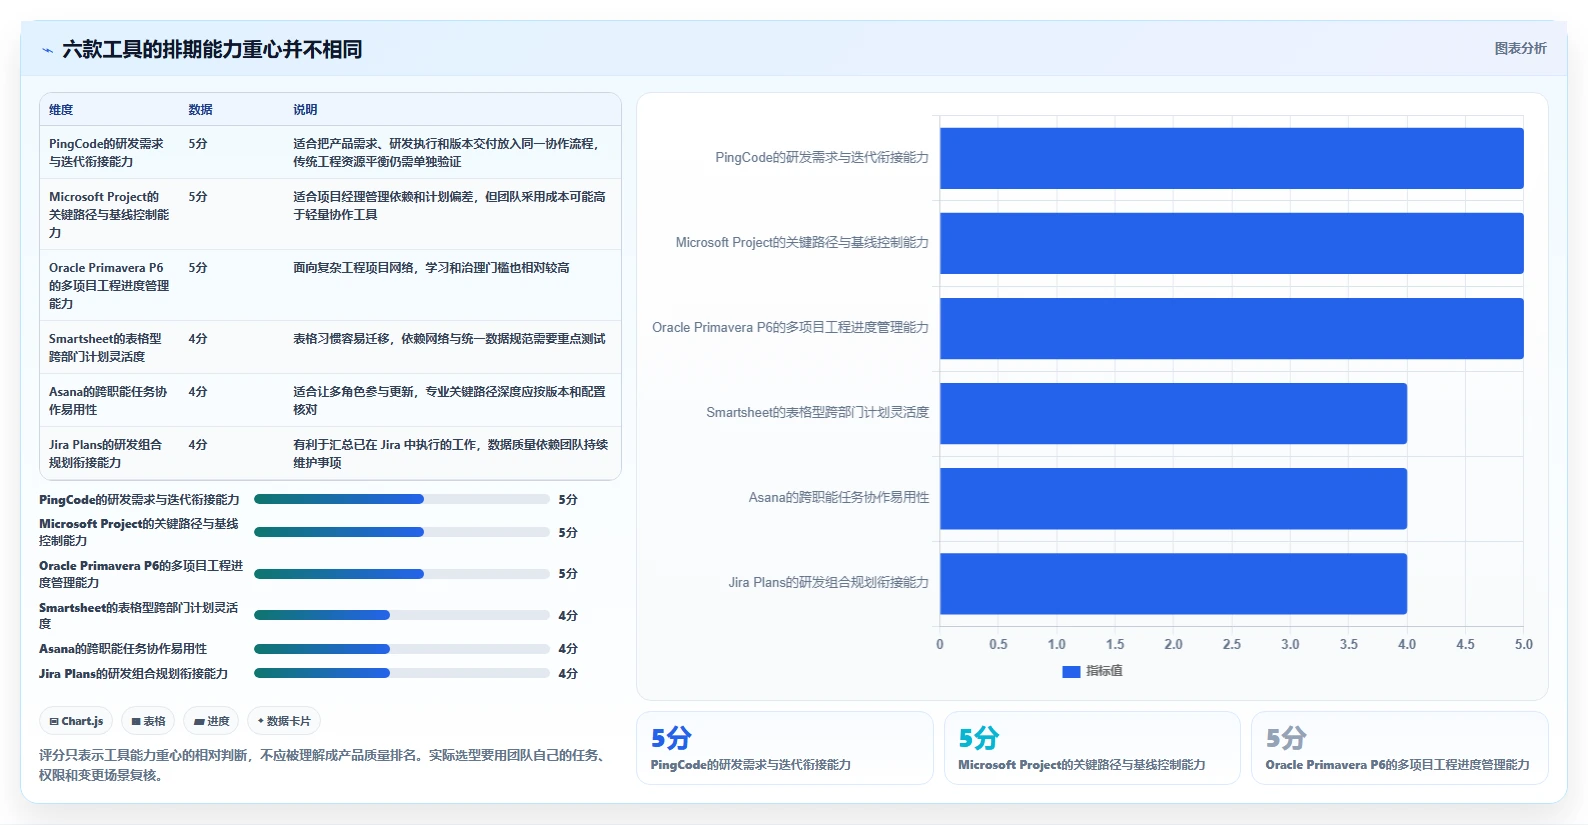Click description starting 适合把产品需求
Screen dimensions: 1588x825
[446, 153]
